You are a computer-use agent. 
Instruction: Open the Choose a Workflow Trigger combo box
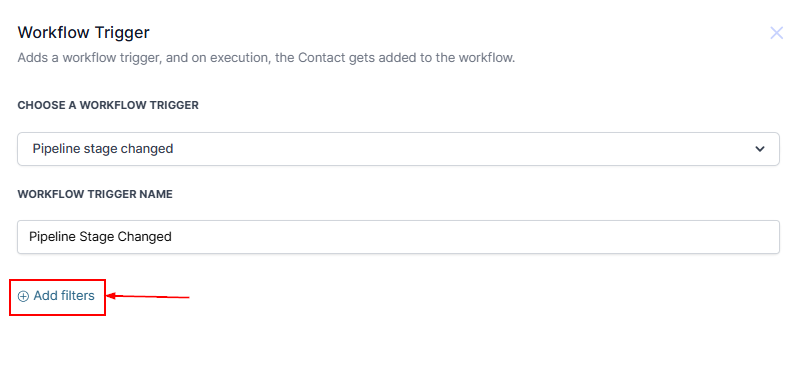(398, 149)
